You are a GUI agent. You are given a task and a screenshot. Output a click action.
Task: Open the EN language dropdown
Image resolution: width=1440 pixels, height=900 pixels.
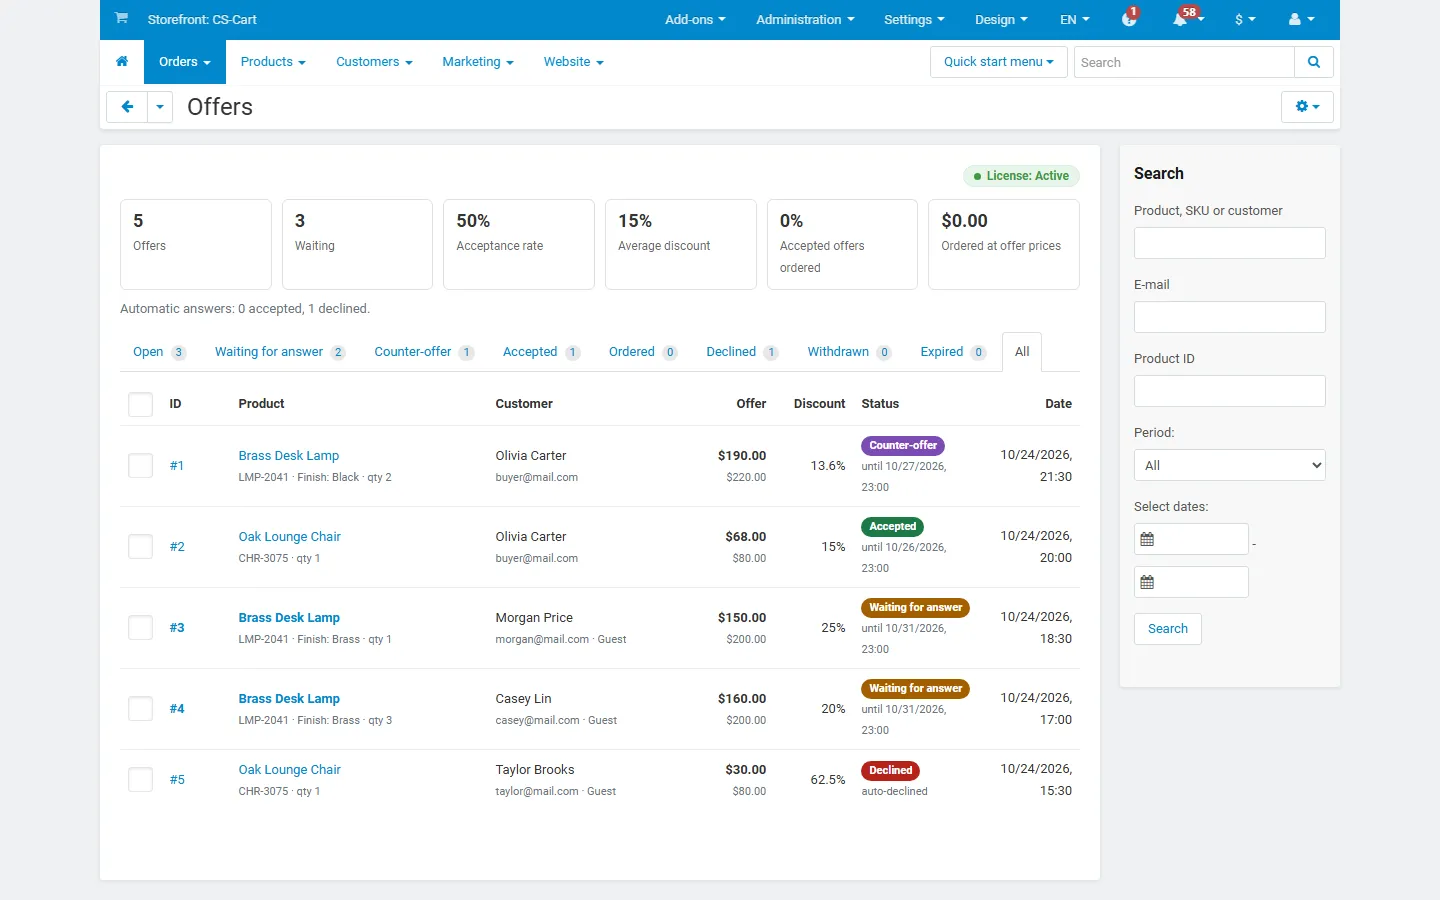(x=1074, y=19)
